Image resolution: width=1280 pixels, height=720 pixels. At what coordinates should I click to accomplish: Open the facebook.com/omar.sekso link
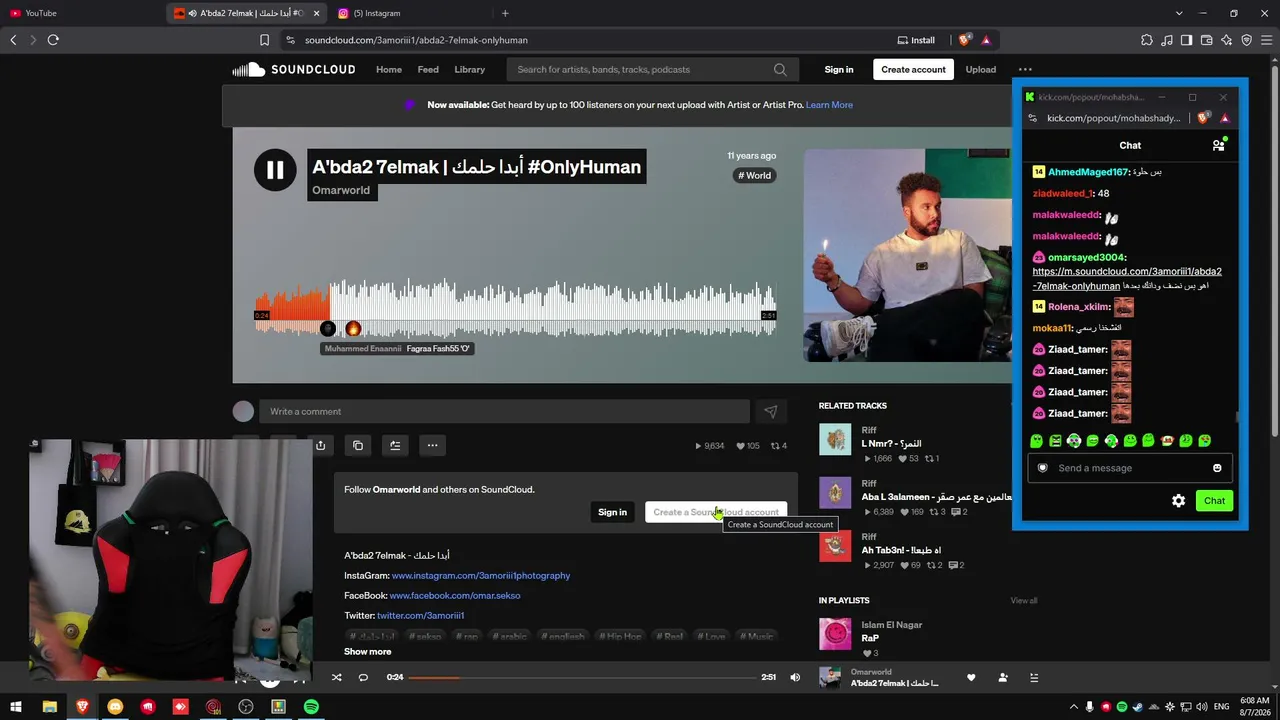(x=455, y=596)
